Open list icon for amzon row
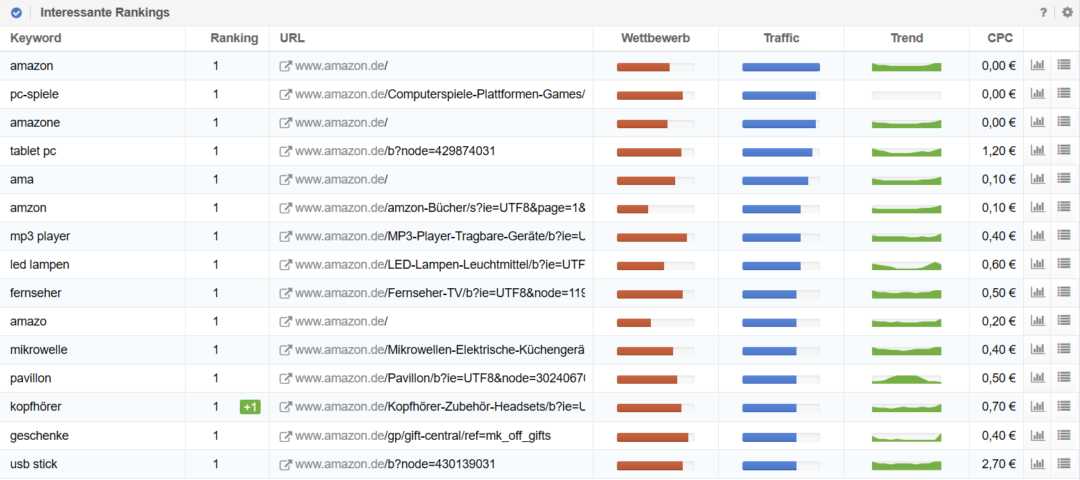 (x=1064, y=207)
